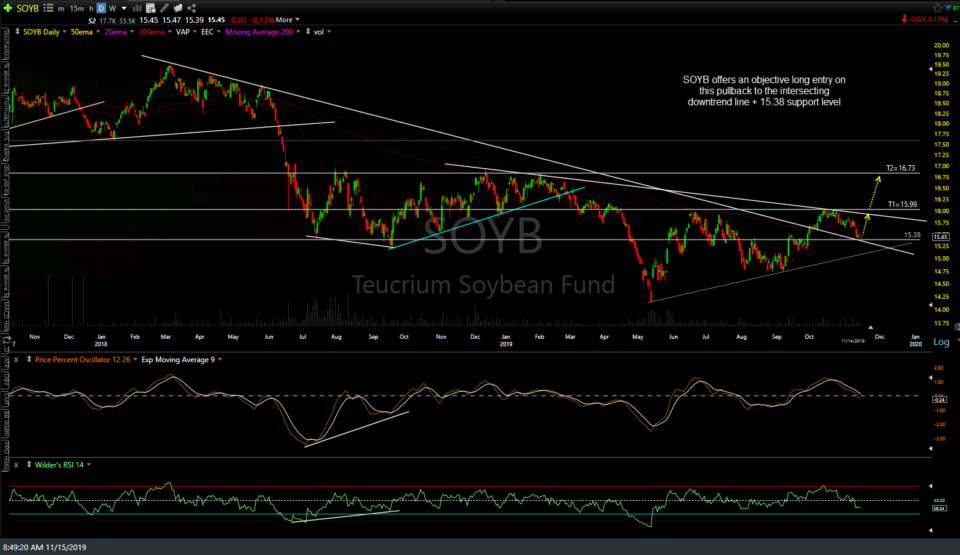960x555 pixels.
Task: Click the T1=15.99 target label
Action: (x=902, y=205)
